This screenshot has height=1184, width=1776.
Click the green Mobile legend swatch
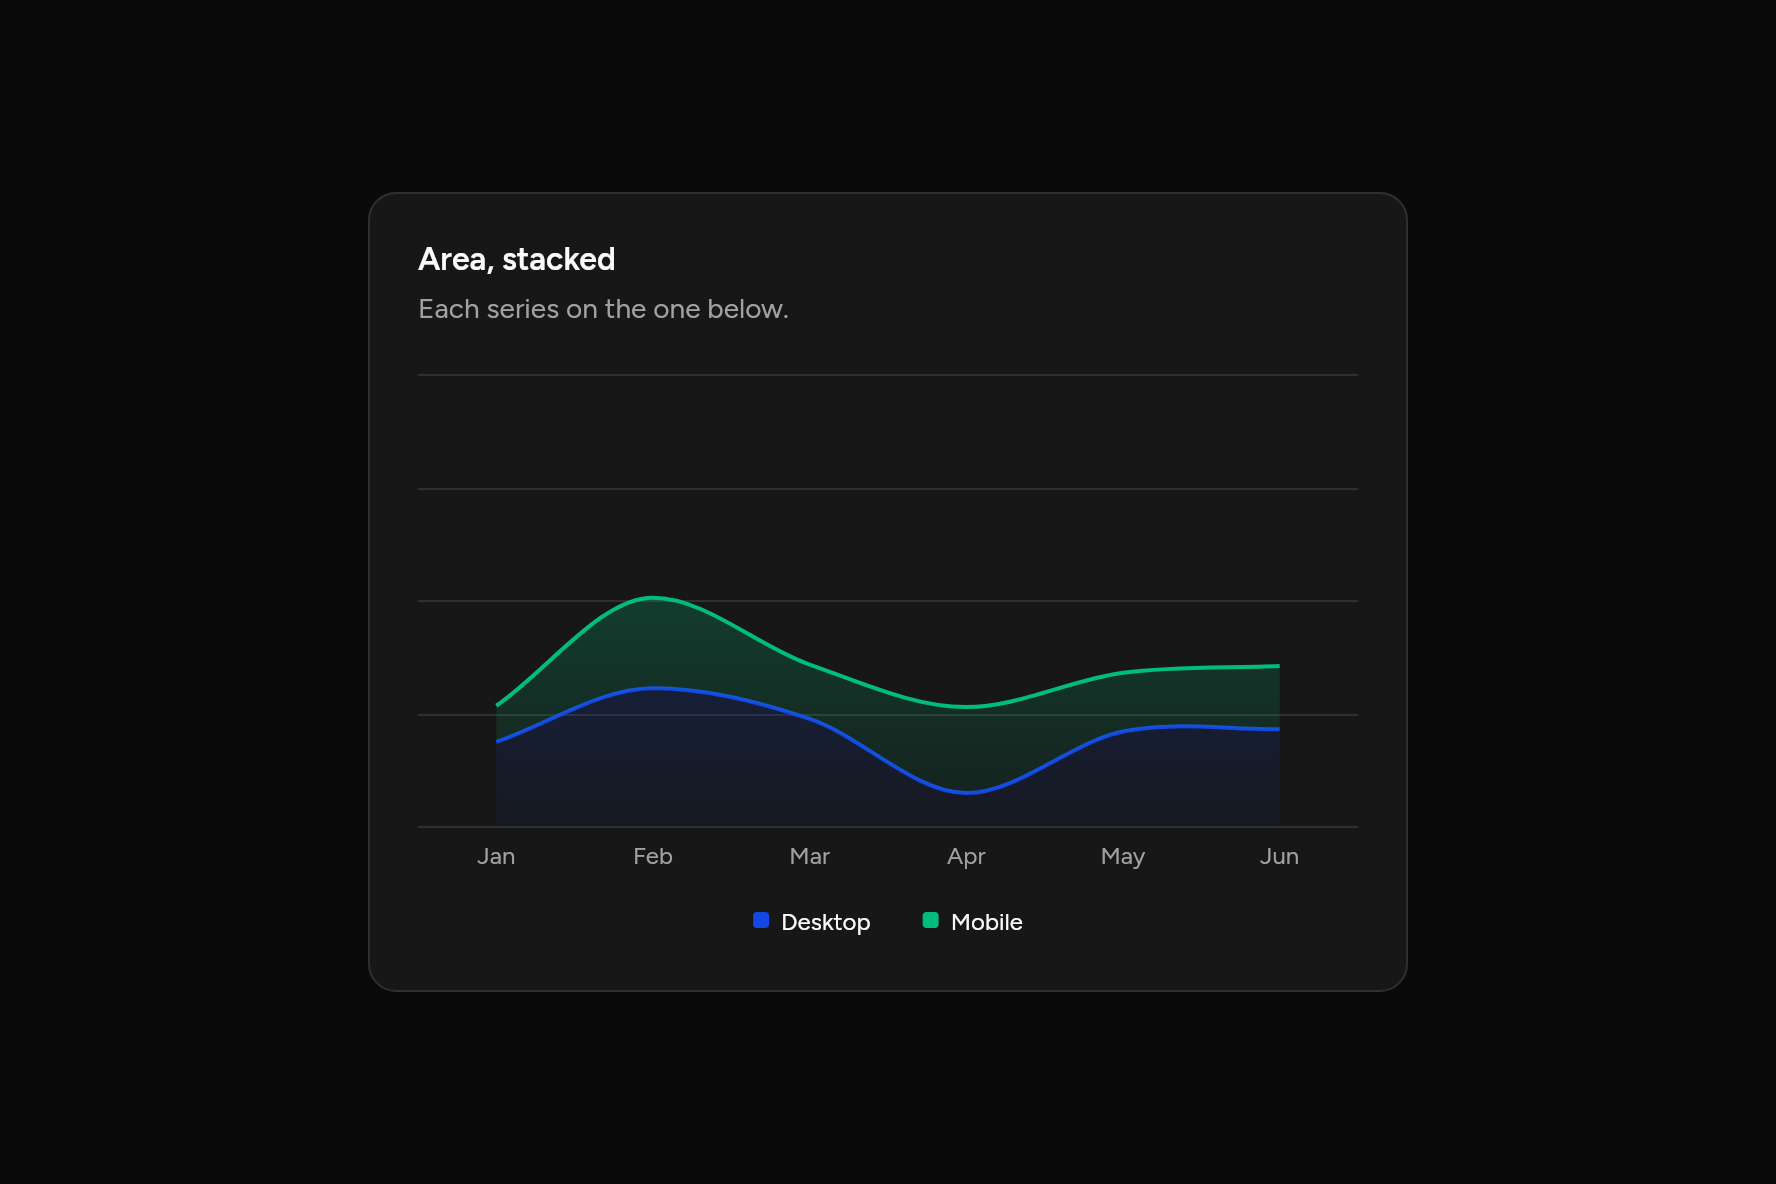click(x=931, y=921)
